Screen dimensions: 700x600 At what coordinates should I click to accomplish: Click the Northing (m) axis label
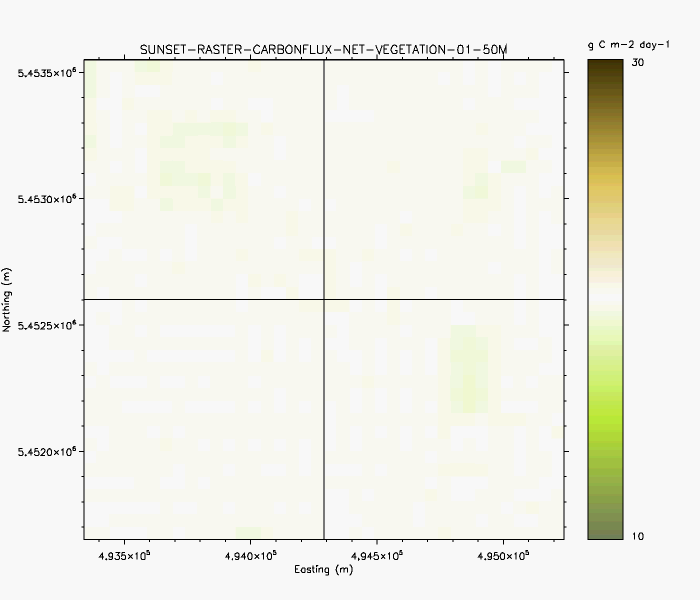click(8, 300)
